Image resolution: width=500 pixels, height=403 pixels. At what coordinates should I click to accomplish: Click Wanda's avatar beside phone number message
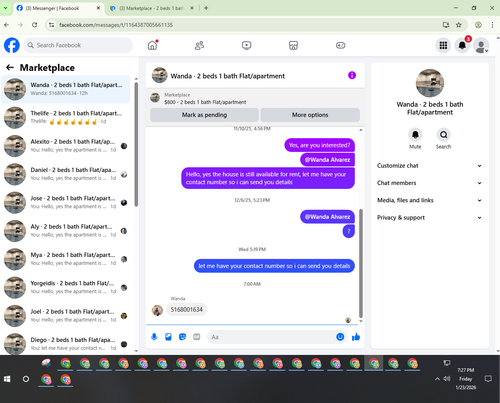click(x=157, y=310)
